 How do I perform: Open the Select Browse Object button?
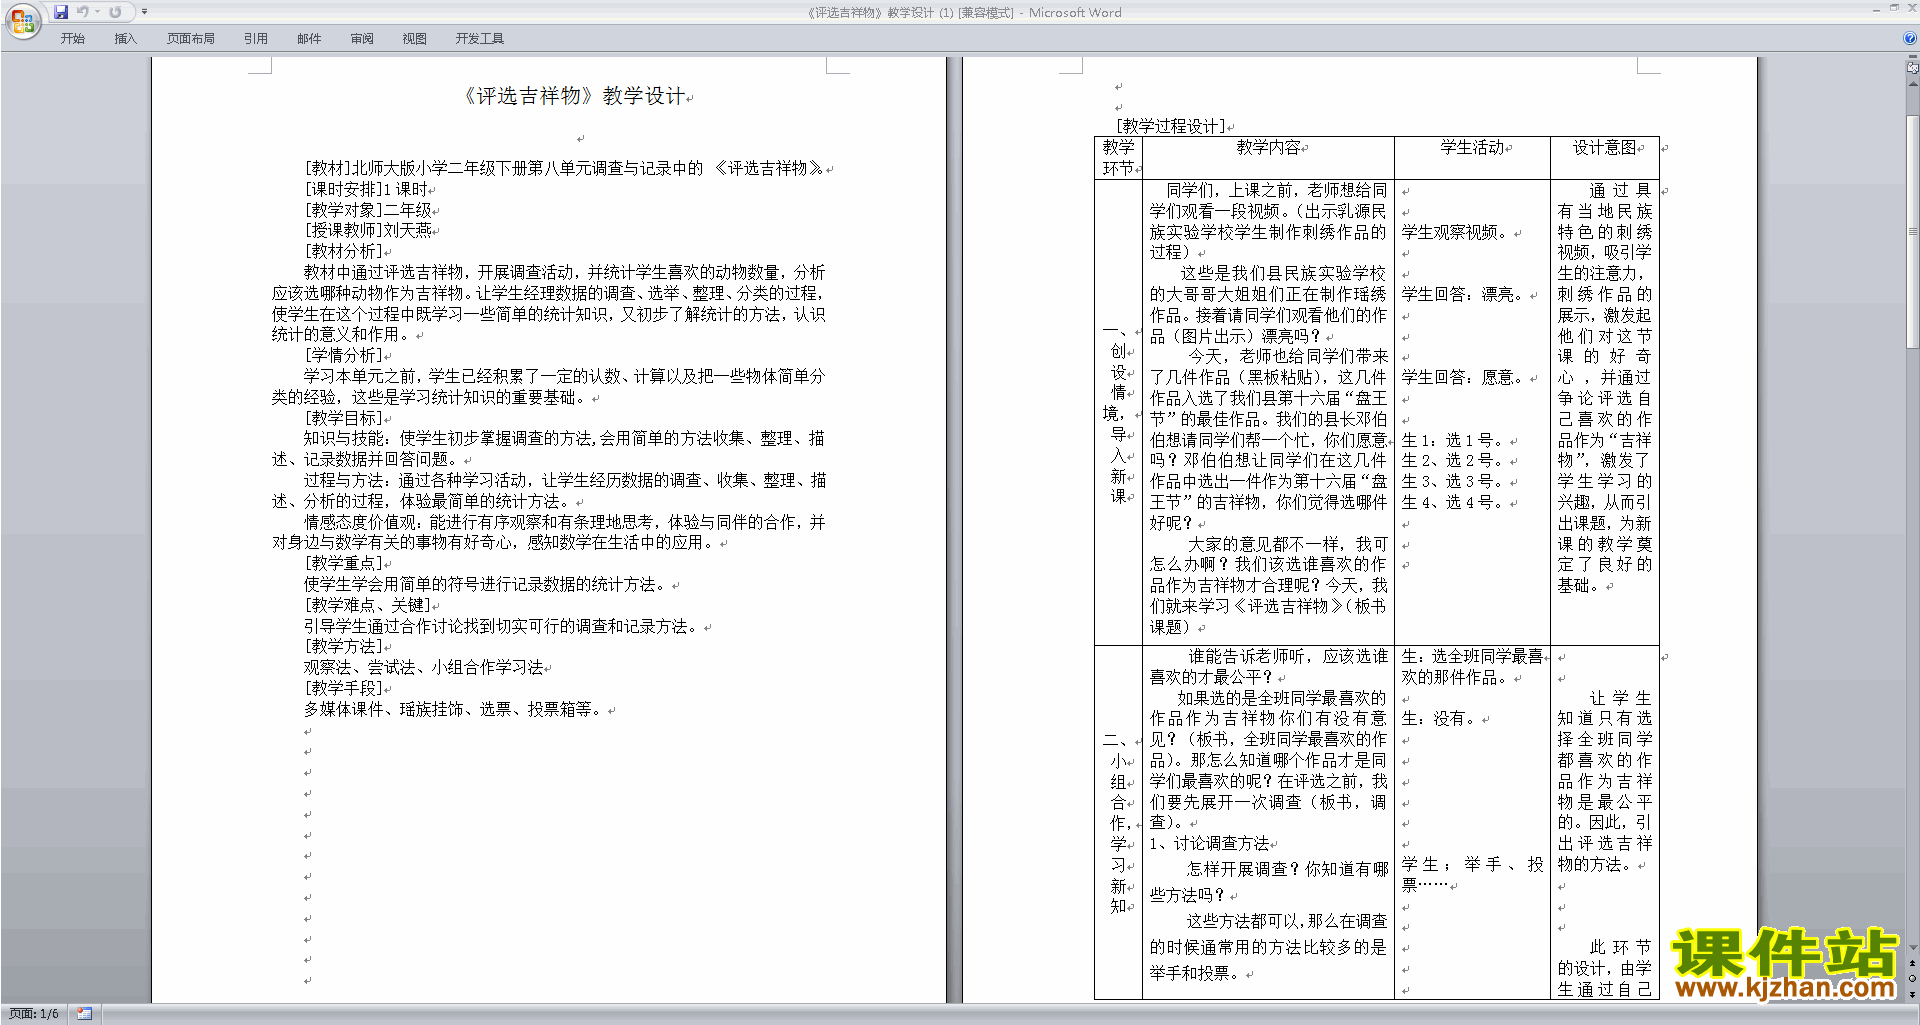pyautogui.click(x=1913, y=978)
